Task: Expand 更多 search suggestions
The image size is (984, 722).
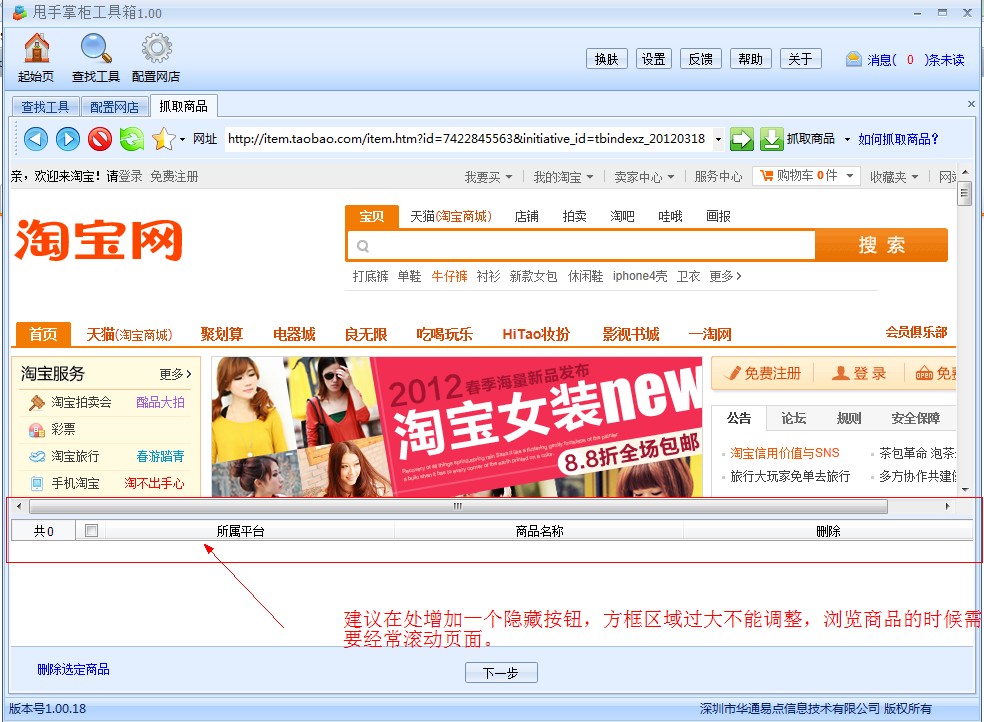Action: pos(725,276)
